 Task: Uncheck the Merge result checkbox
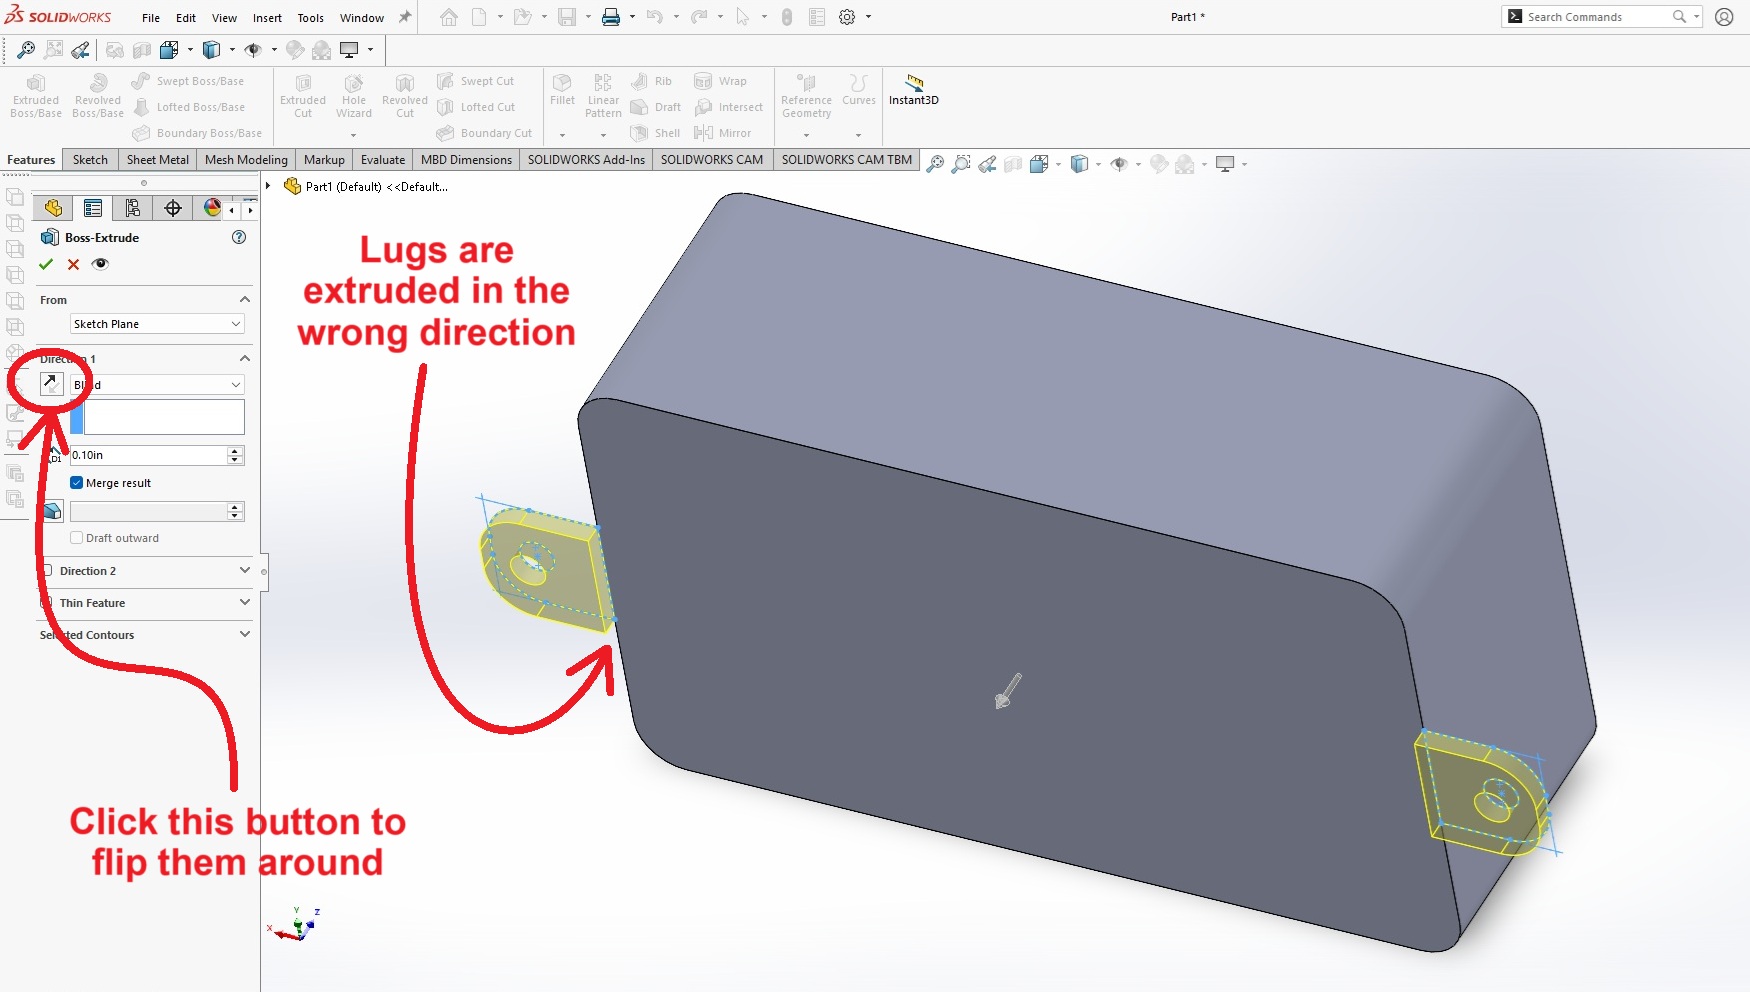click(x=77, y=483)
